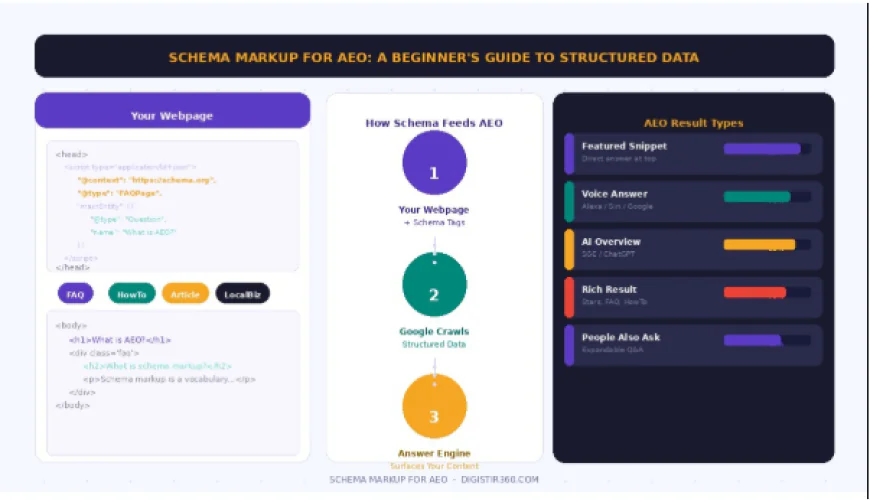Click the orange step 3 circle

[x=434, y=406]
